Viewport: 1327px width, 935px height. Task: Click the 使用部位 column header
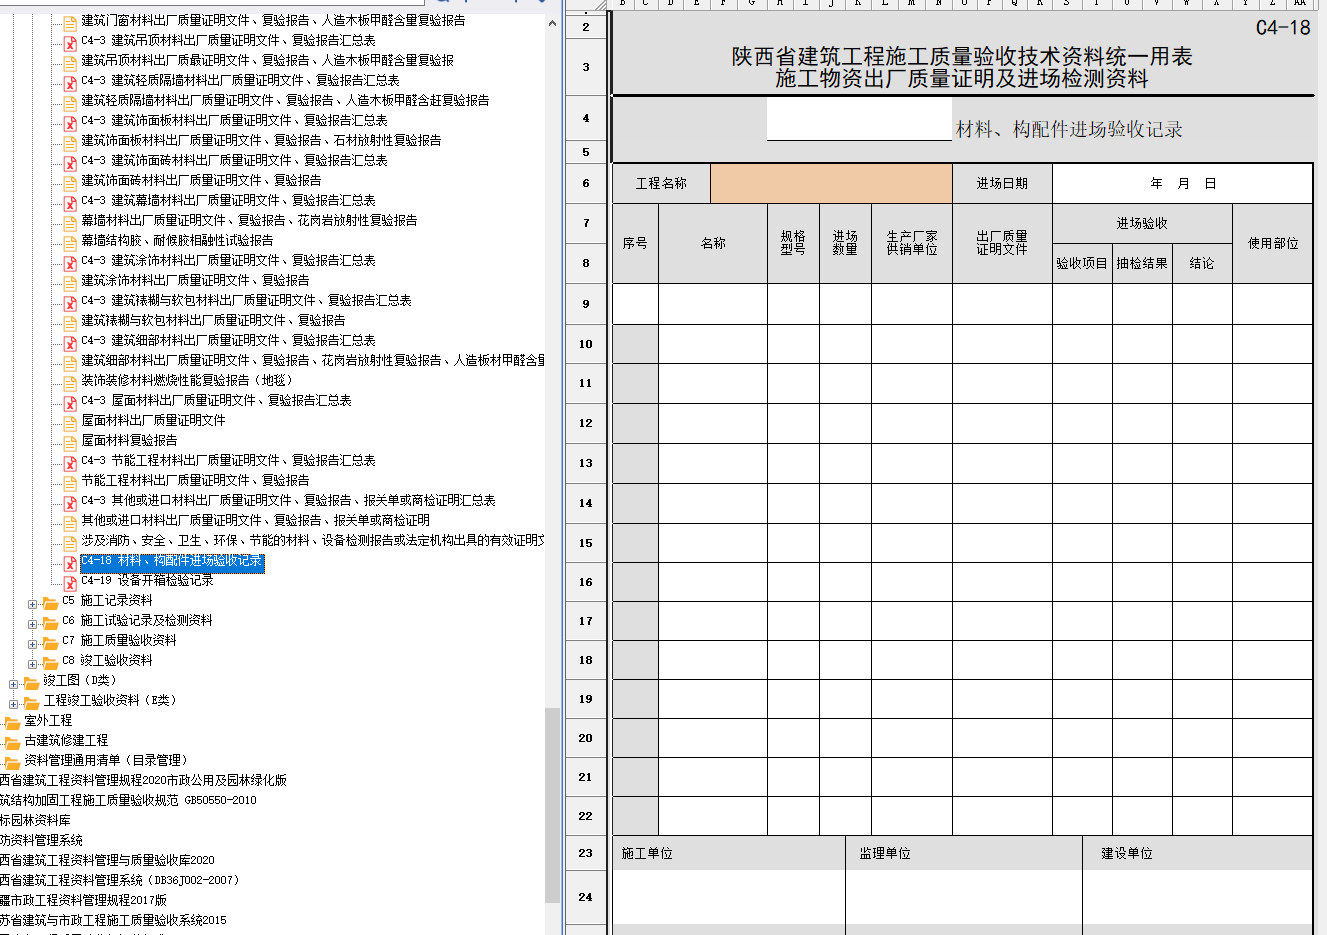tap(1272, 243)
